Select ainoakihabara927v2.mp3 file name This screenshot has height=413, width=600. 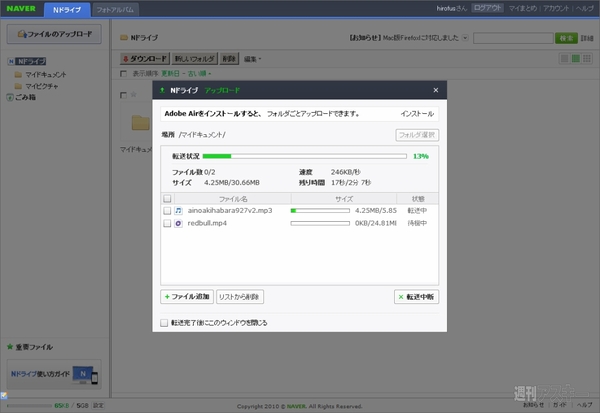pos(230,211)
